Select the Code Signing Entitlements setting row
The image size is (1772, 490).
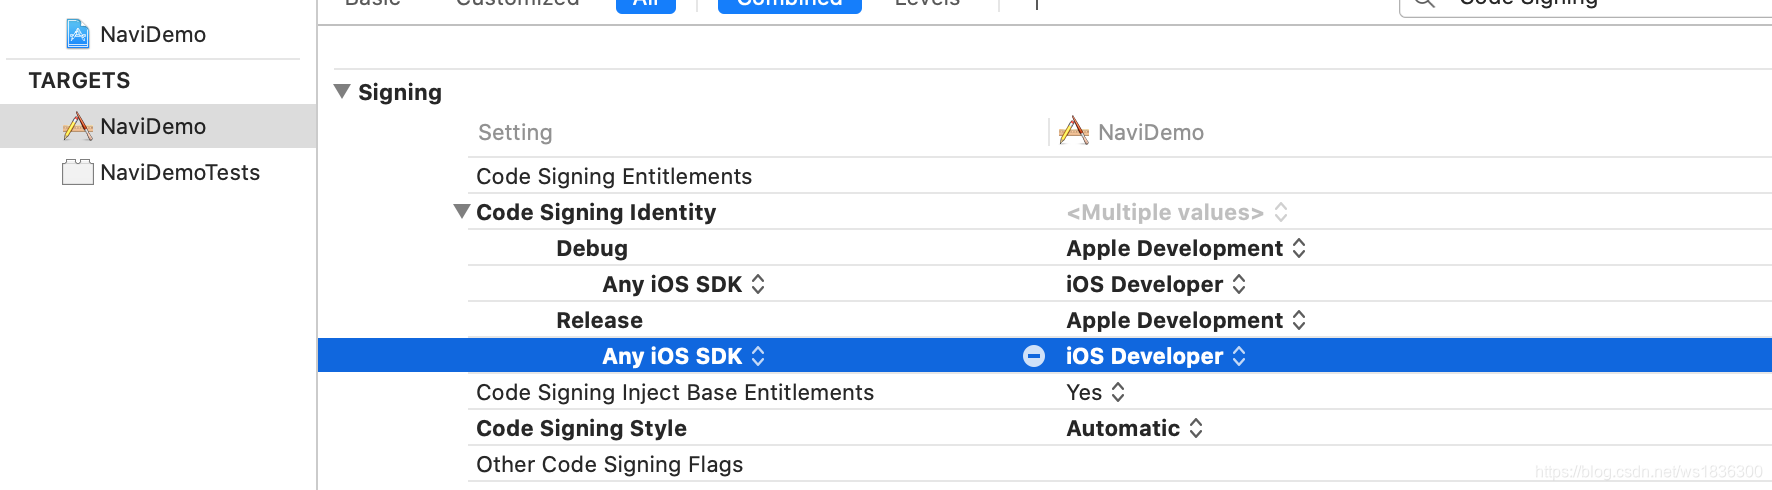coord(1120,176)
